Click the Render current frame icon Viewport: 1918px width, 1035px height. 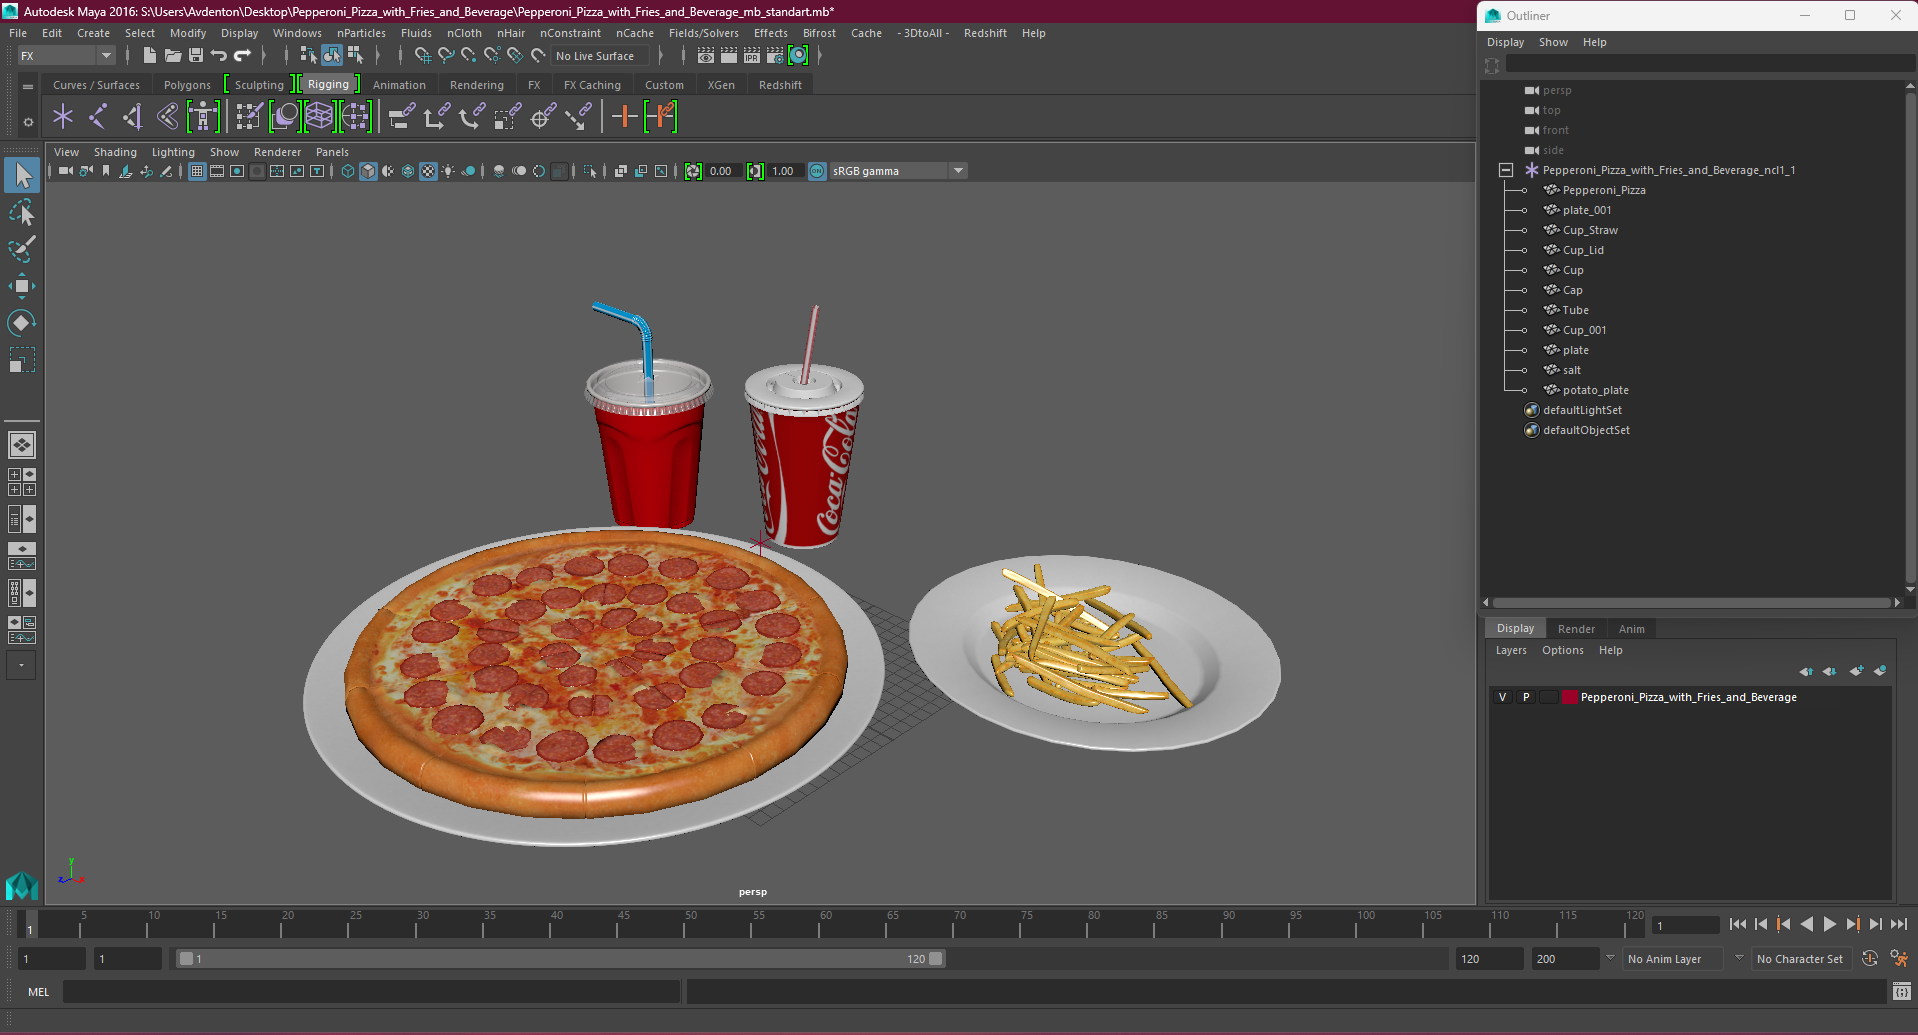pos(729,56)
